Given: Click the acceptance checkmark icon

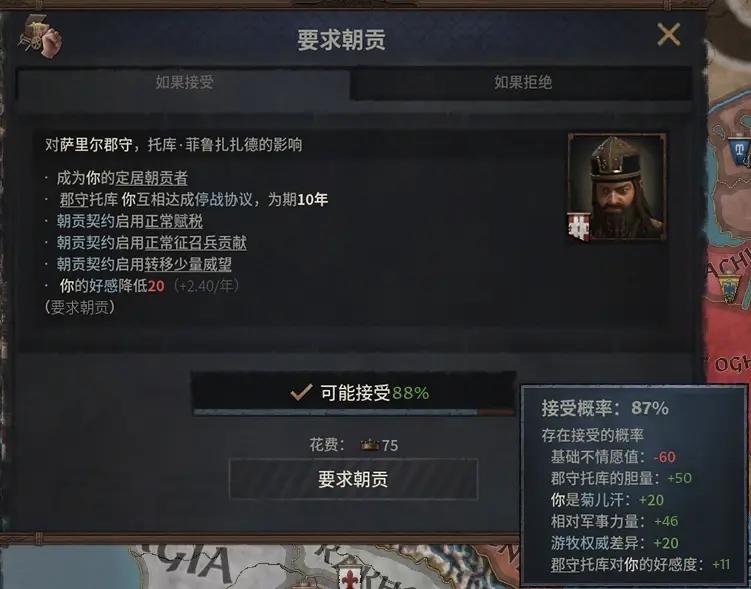Looking at the screenshot, I should point(302,393).
